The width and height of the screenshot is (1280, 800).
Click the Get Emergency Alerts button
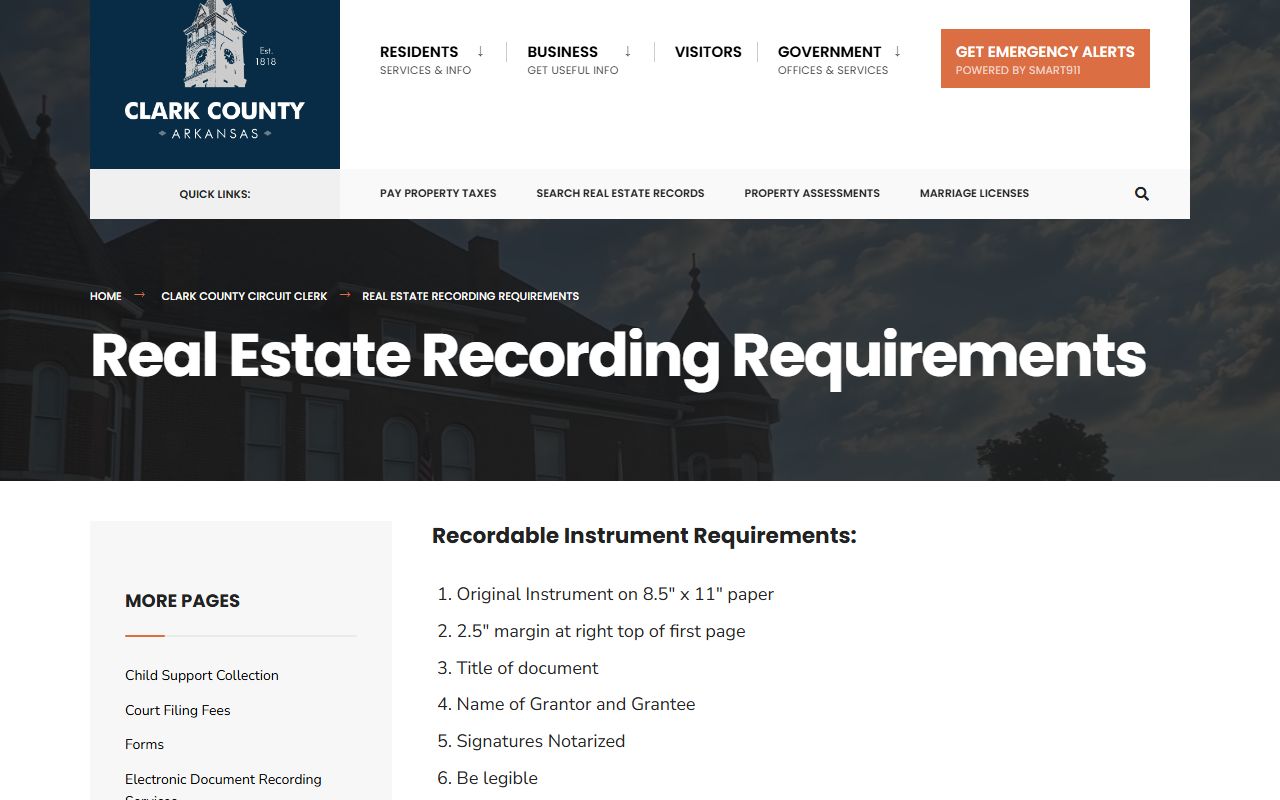click(x=1045, y=58)
